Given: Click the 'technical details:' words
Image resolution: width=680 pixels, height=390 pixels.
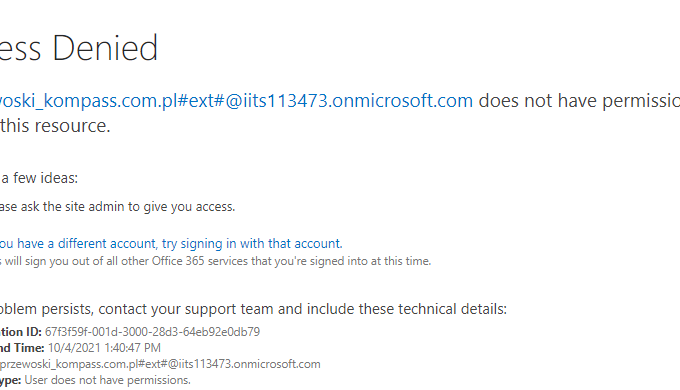Looking at the screenshot, I should (452, 309).
